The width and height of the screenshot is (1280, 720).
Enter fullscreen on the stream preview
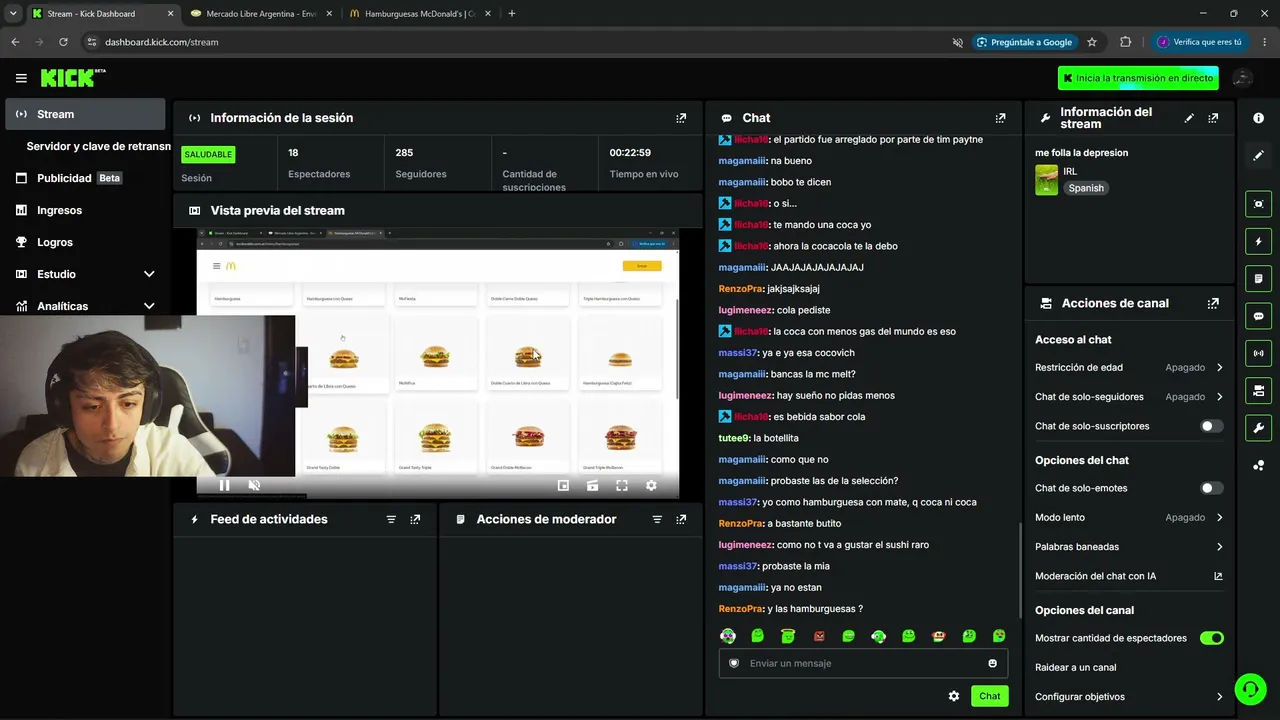622,485
